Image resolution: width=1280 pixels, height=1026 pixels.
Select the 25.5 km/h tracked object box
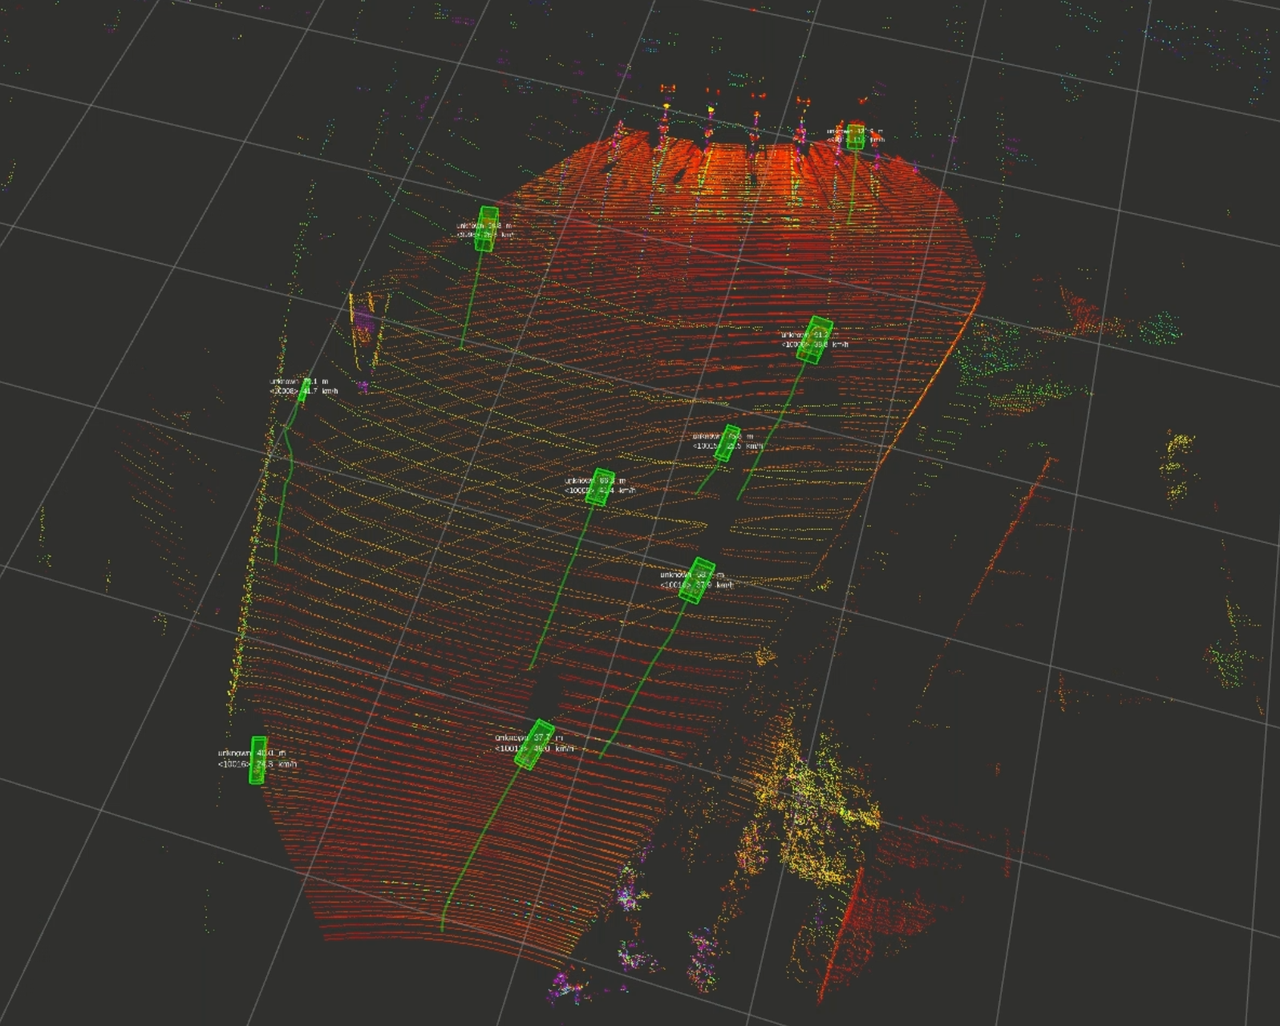point(728,442)
